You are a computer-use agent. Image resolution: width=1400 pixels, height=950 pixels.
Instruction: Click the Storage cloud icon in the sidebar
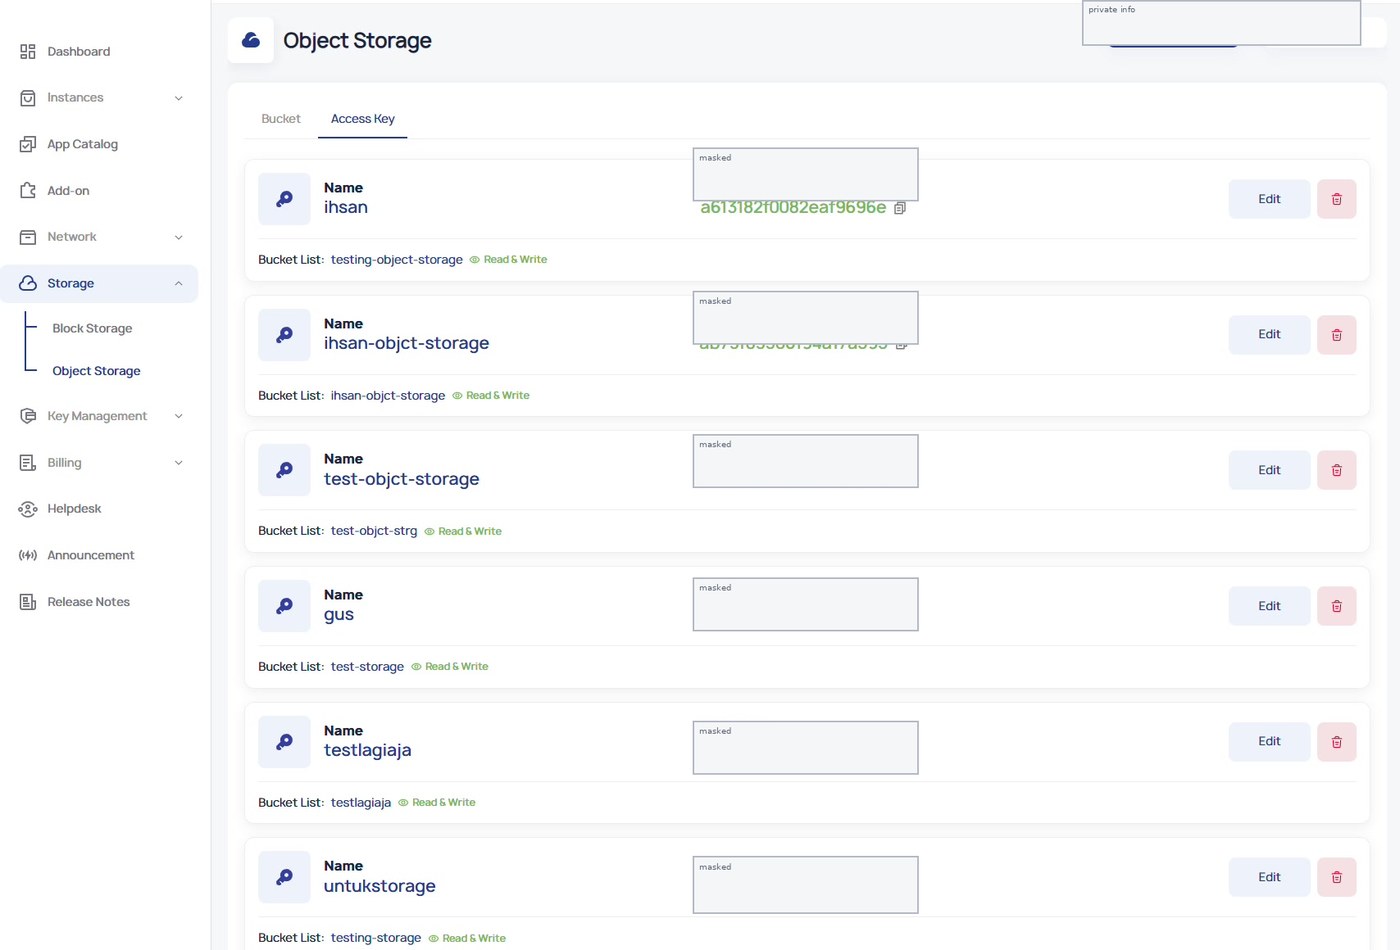pos(28,283)
